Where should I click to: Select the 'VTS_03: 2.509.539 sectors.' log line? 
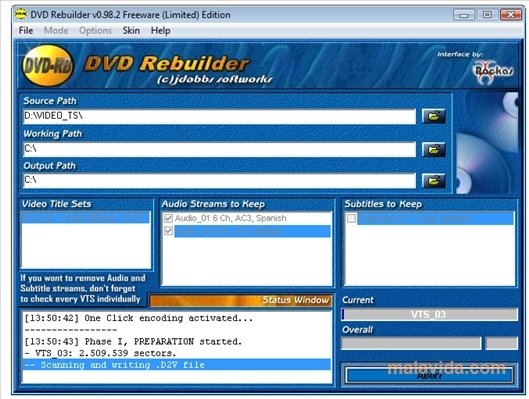point(101,353)
